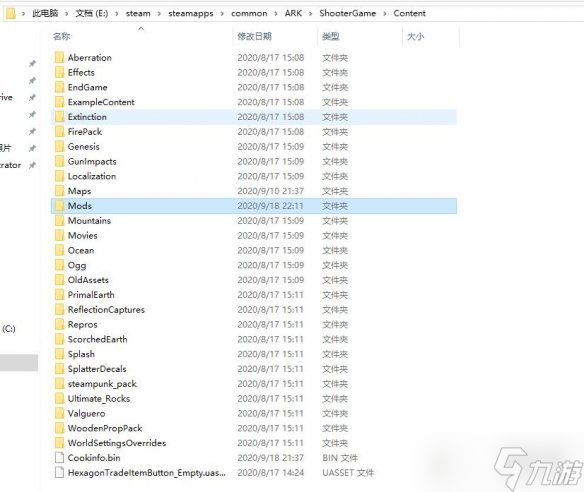
Task: Select the PrimalEarth folder icon
Action: click(59, 295)
